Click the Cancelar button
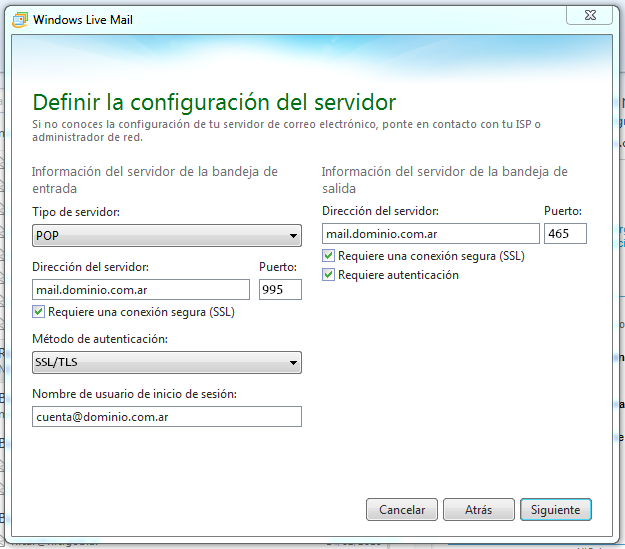 coord(402,510)
